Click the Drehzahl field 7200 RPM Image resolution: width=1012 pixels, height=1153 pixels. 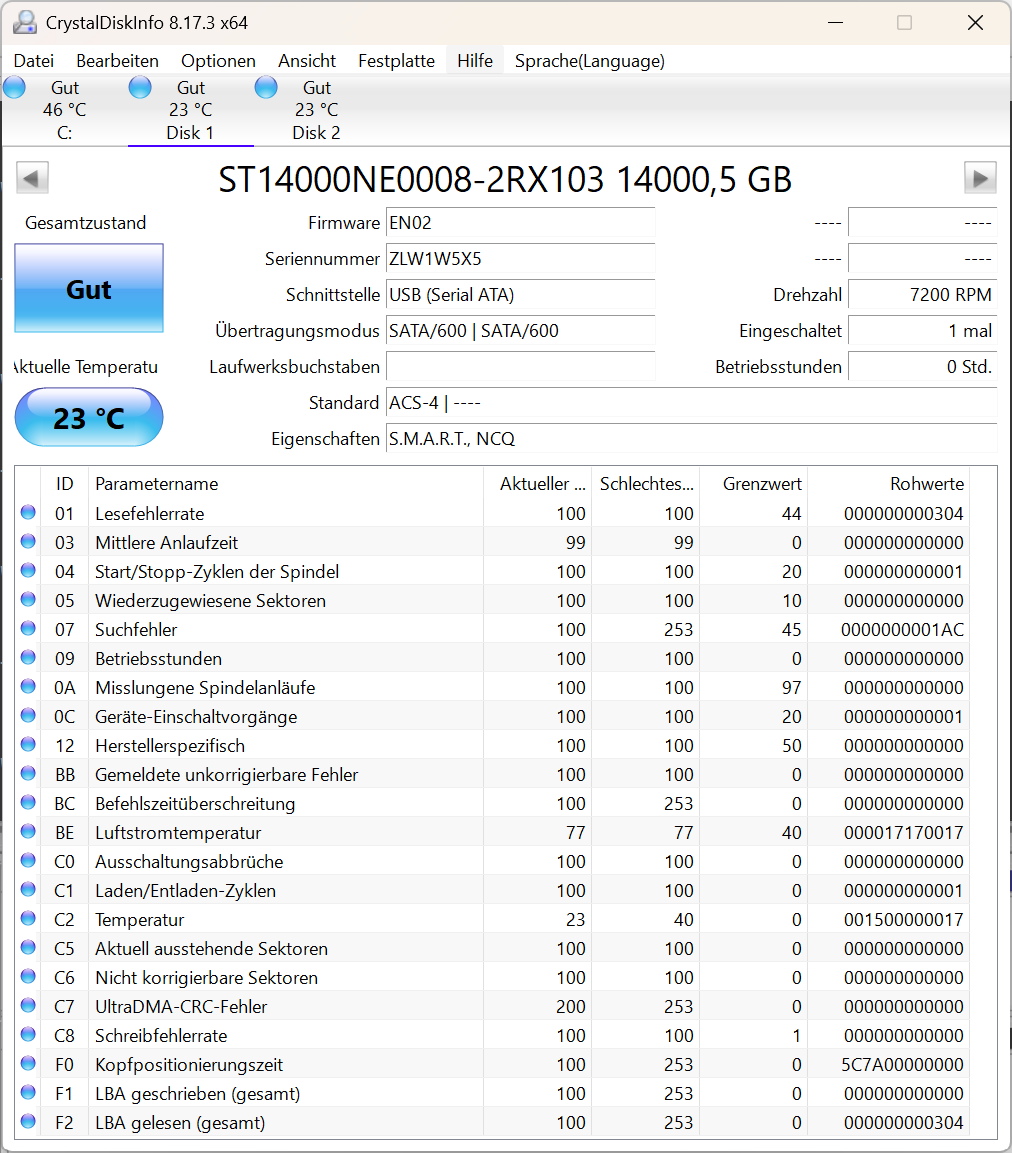click(923, 295)
